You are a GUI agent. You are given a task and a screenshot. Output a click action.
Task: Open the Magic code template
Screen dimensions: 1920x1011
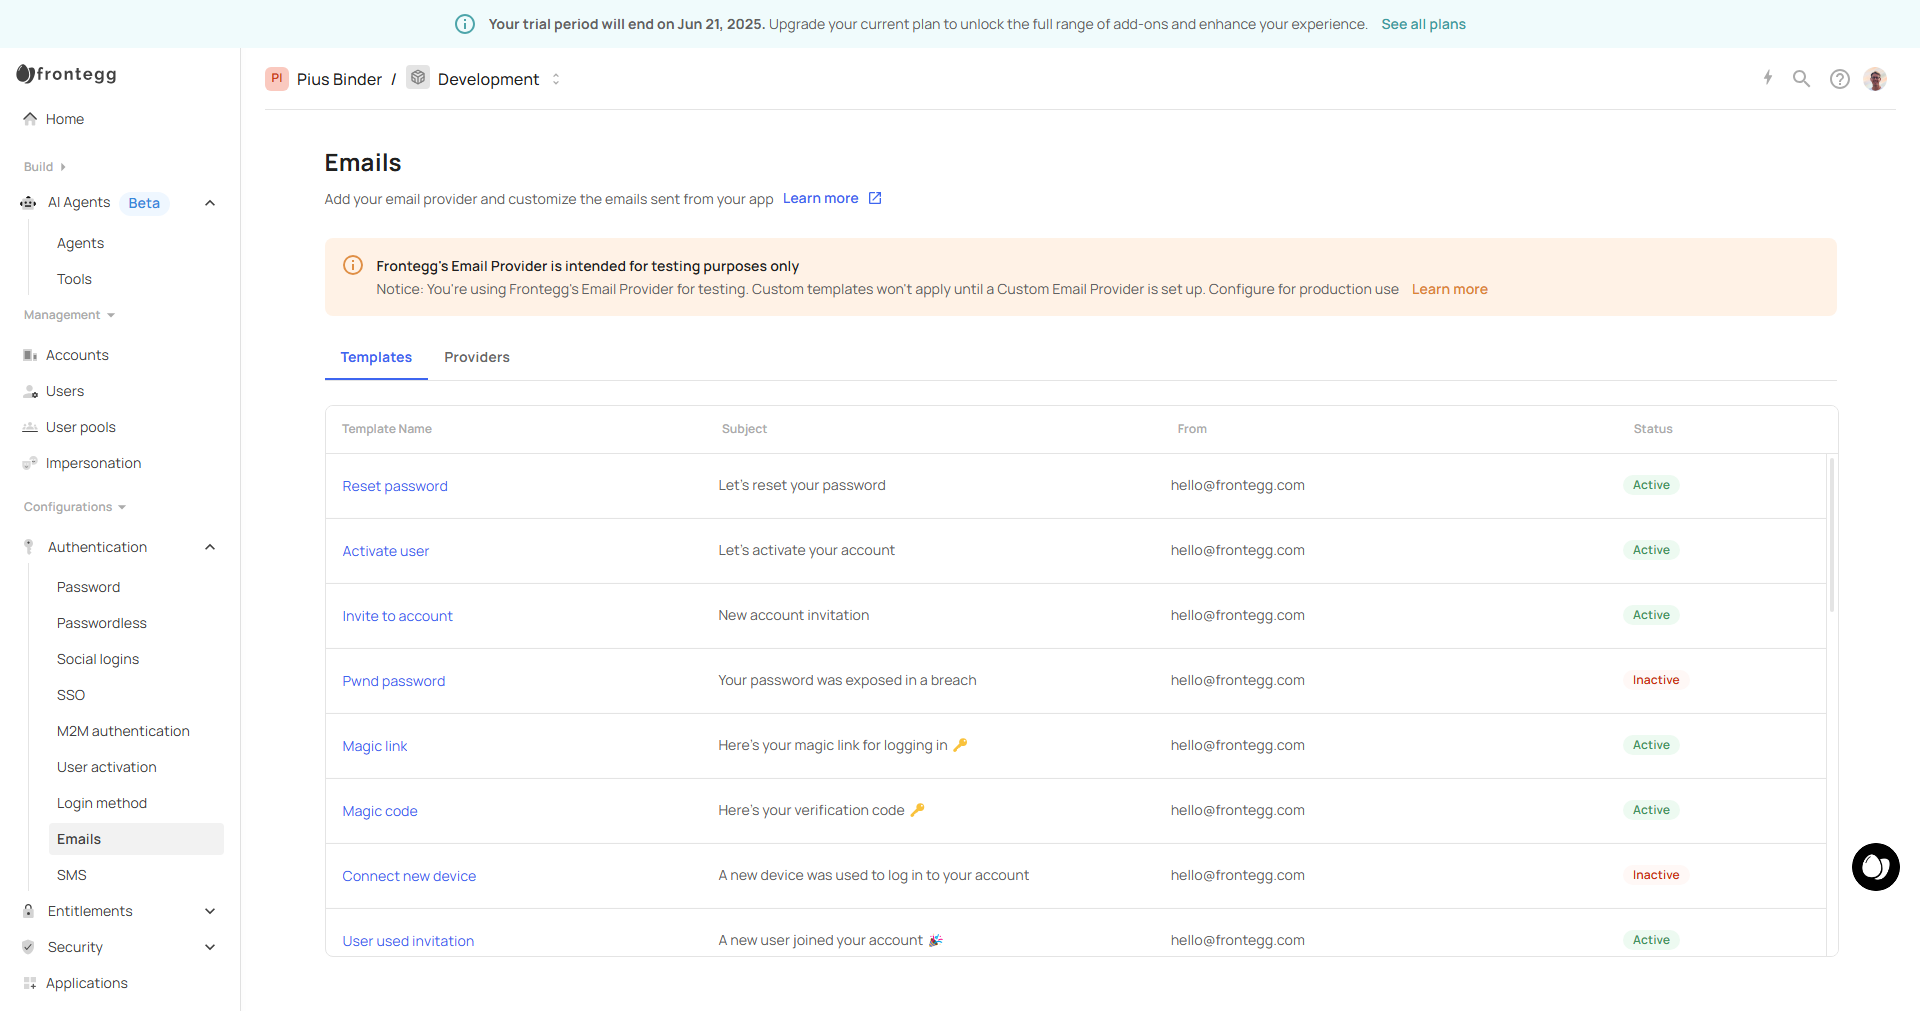[380, 811]
